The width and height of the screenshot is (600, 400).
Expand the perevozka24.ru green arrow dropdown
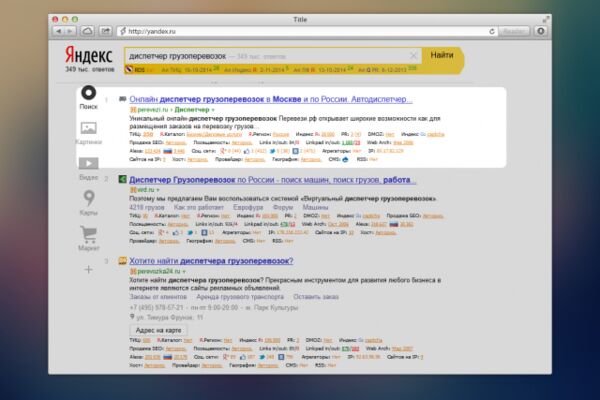(184, 271)
